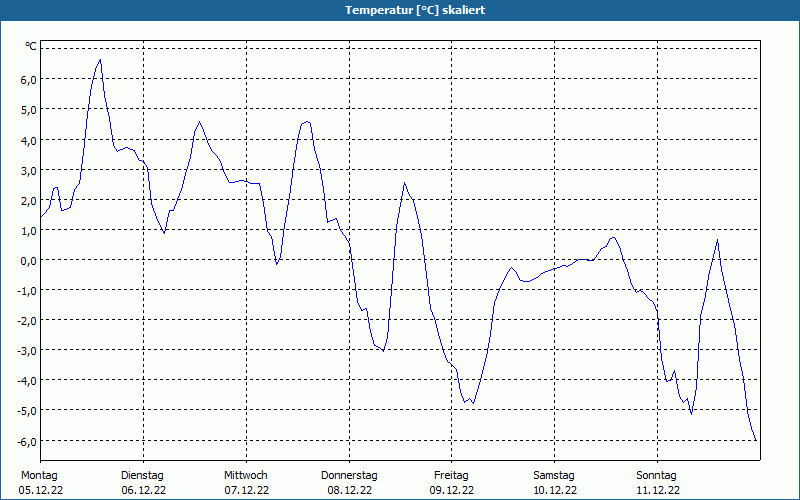Click the Sonntag day label
Screen dimensions: 800x500
657,476
